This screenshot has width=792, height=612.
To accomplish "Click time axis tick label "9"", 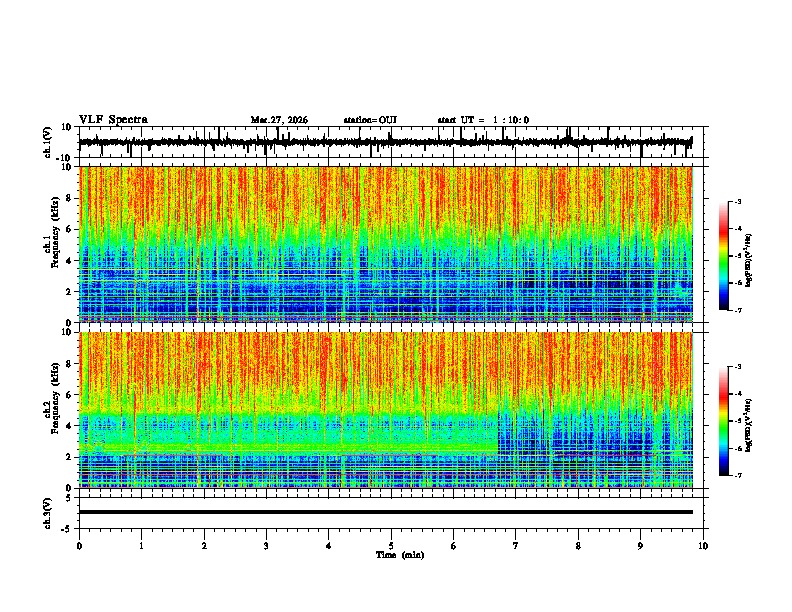I will (x=640, y=546).
